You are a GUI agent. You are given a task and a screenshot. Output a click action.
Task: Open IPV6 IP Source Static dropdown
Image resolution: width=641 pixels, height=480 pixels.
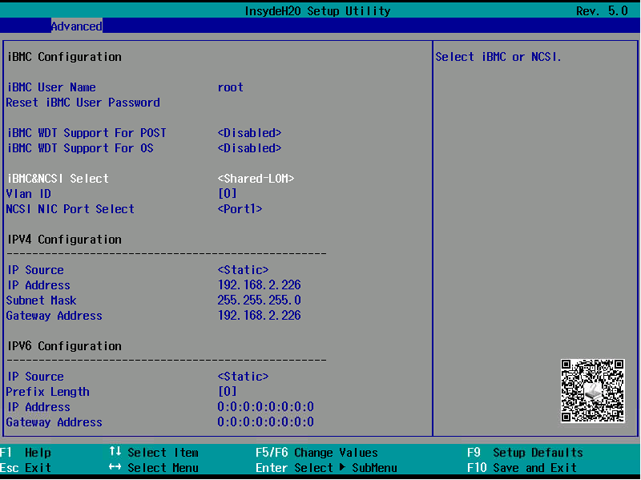(243, 377)
